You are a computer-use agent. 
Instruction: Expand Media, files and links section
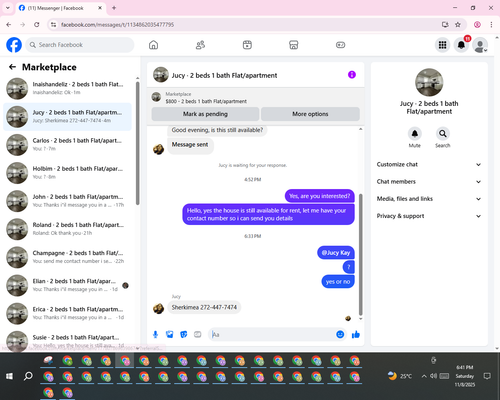coord(429,199)
